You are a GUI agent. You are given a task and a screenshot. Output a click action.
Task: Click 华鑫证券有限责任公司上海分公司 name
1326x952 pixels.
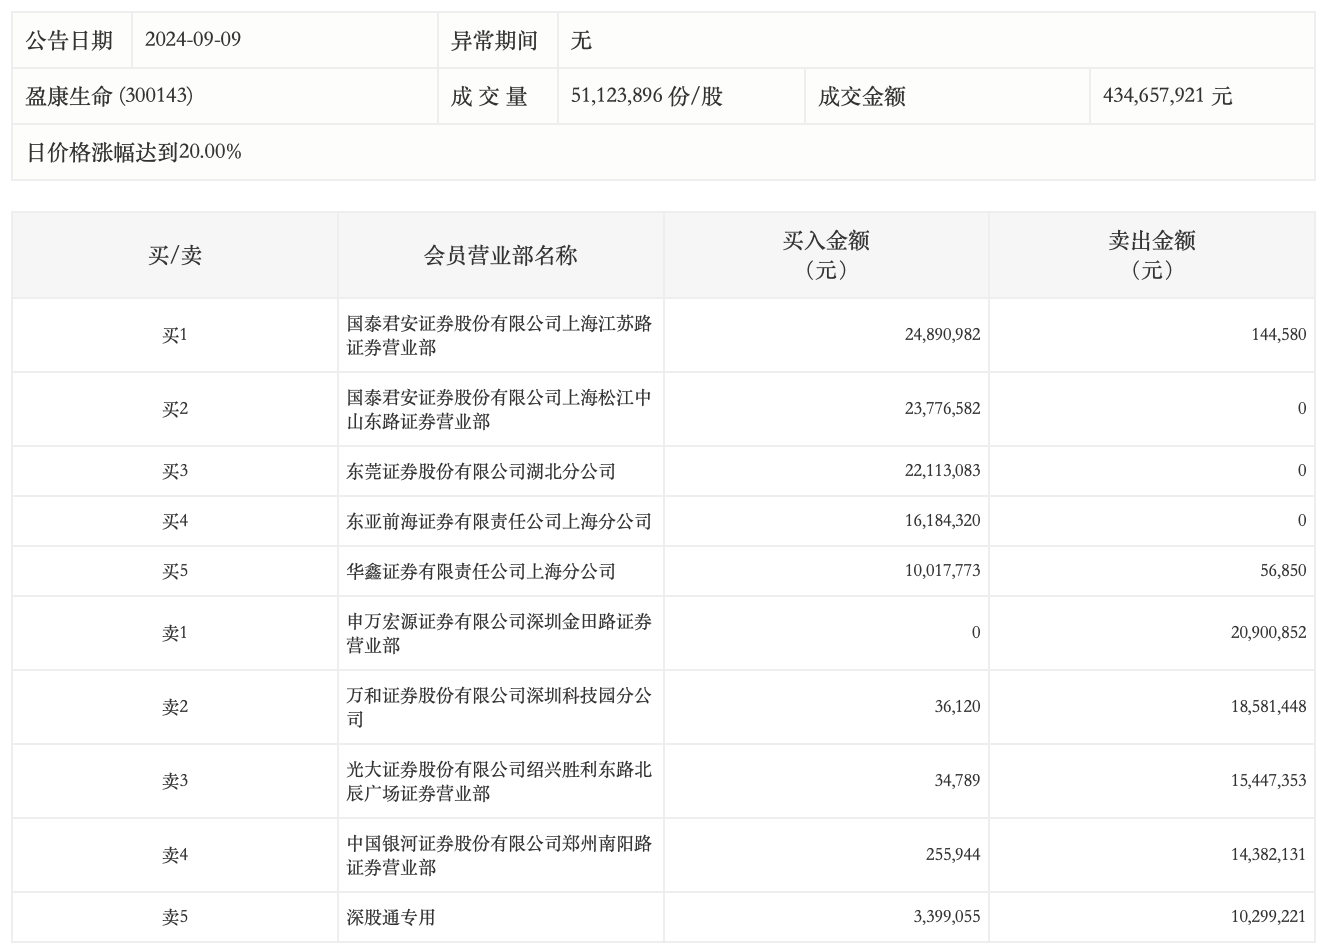pos(481,571)
